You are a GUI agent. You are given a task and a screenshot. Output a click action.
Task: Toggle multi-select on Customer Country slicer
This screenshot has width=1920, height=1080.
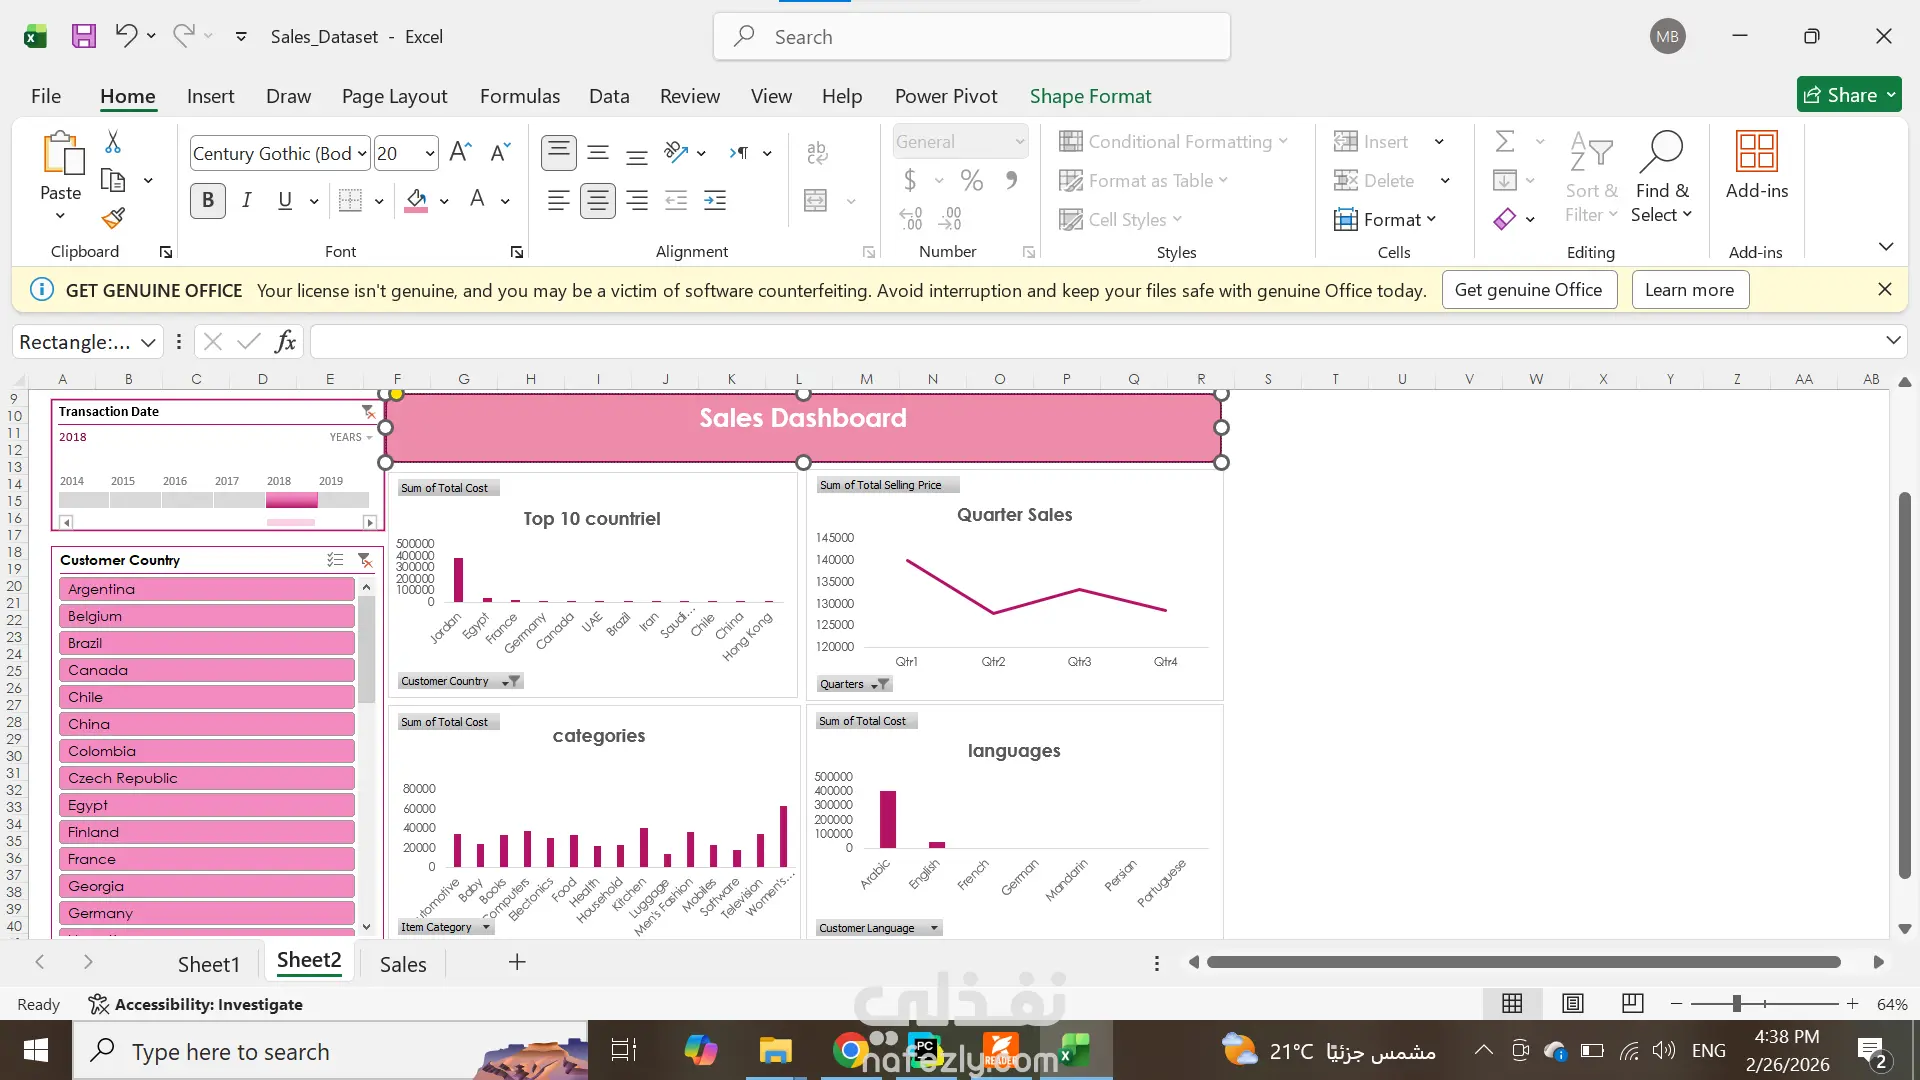(335, 560)
